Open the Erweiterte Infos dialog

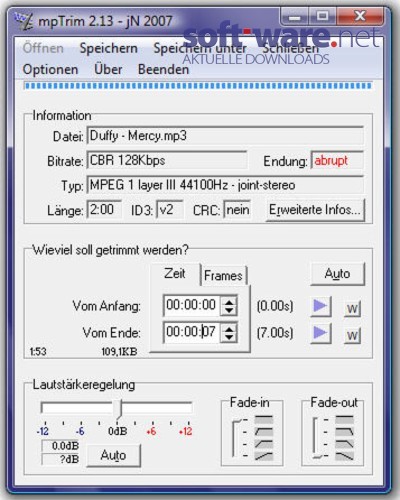click(x=315, y=210)
